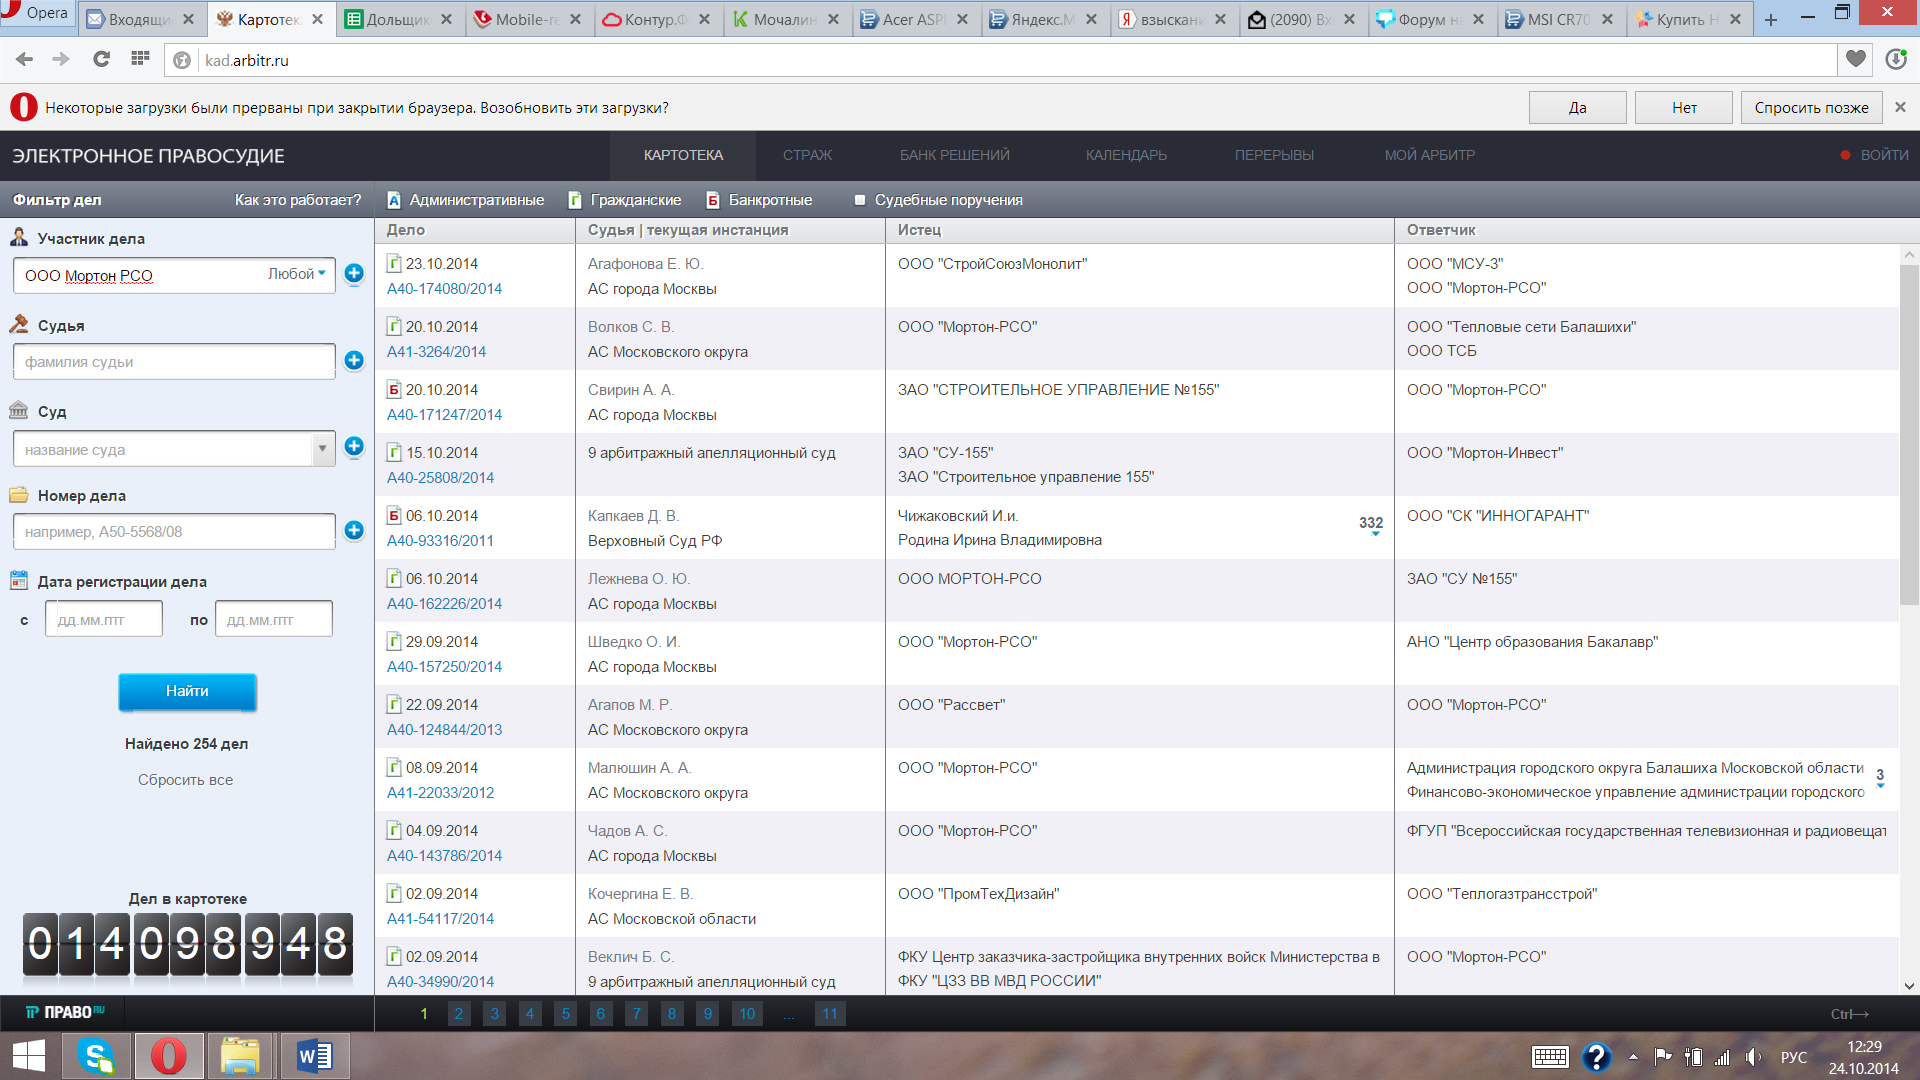Click scroll-down arrow of results list
1920x1080 pixels.
tap(1909, 985)
